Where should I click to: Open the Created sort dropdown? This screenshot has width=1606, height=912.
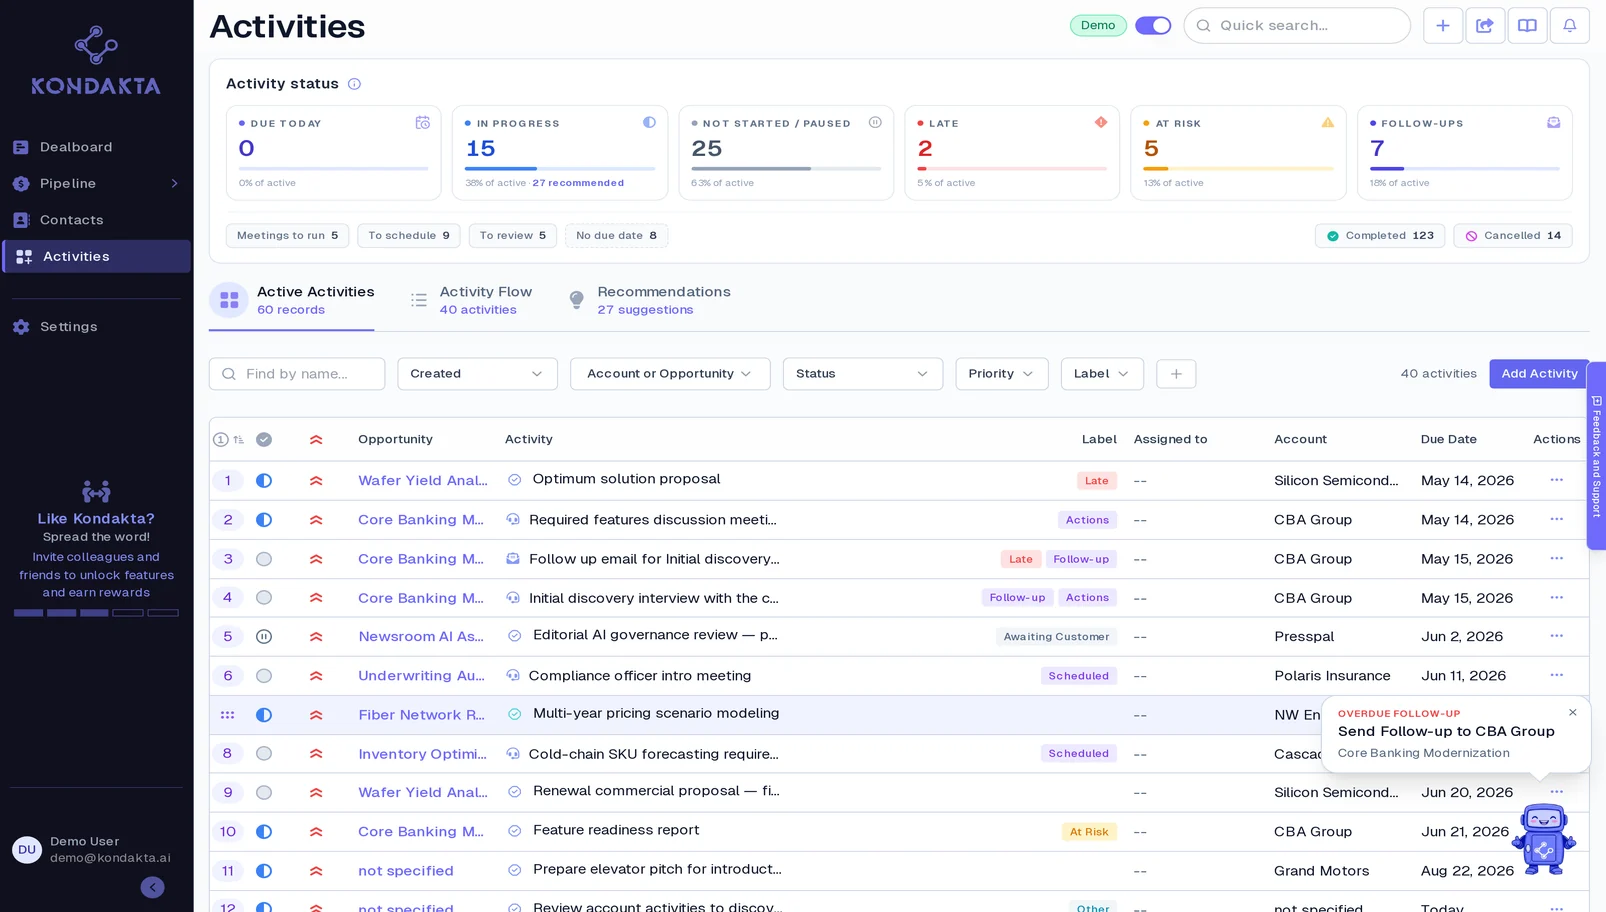476,374
